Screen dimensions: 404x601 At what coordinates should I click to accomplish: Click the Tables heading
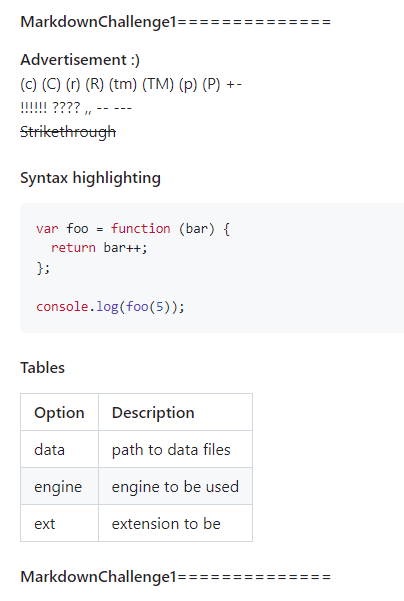point(43,368)
